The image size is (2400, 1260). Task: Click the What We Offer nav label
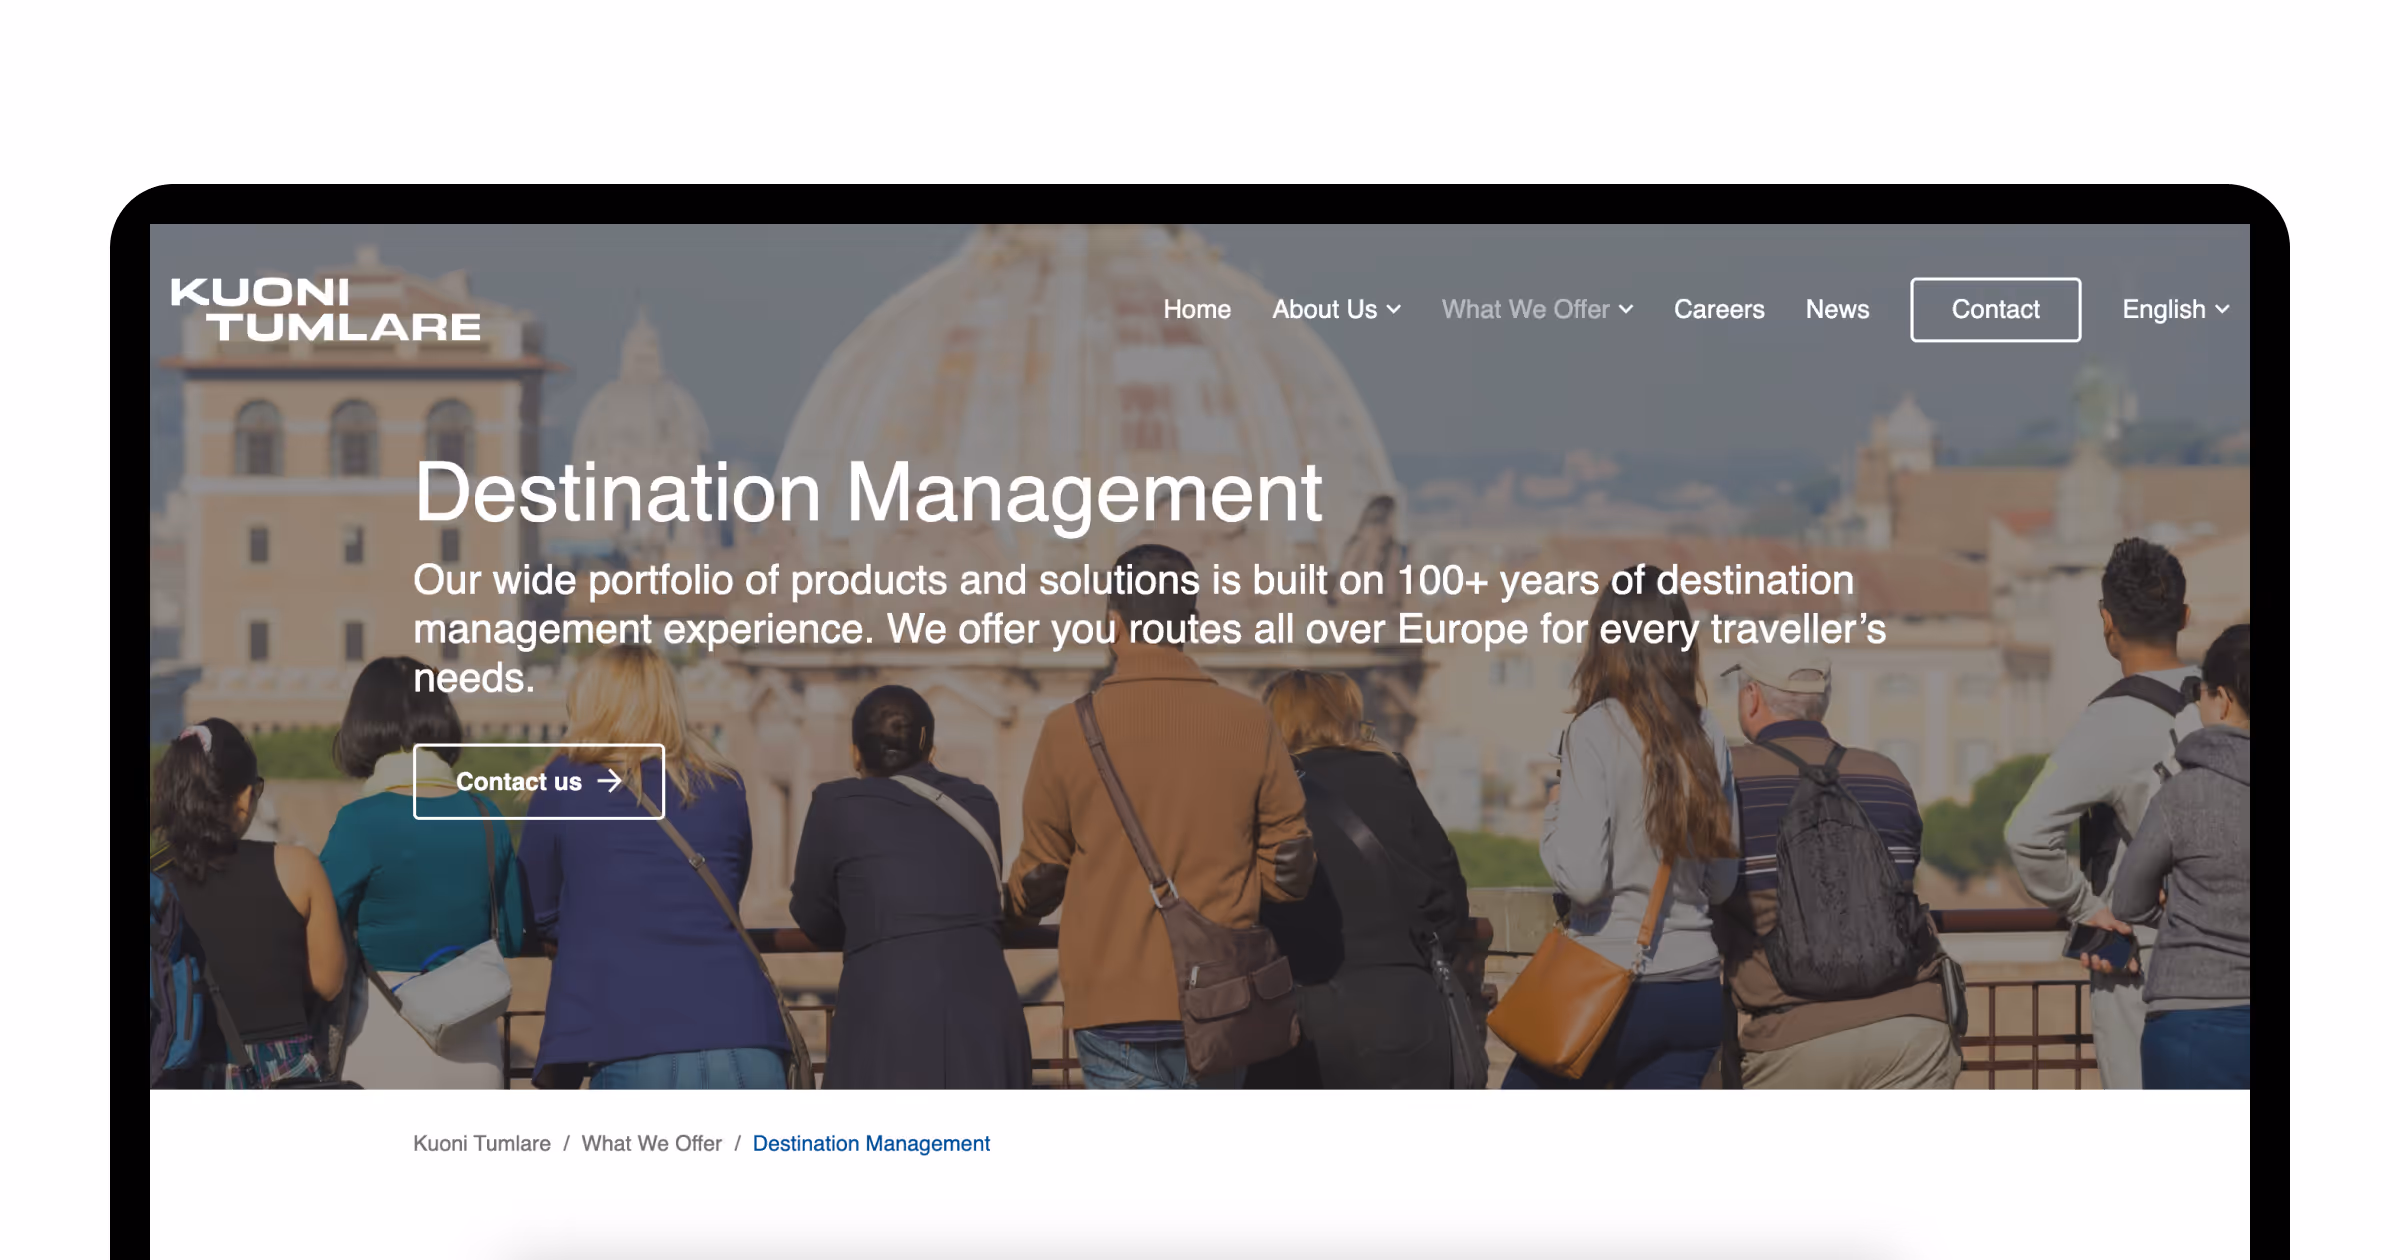1525,310
